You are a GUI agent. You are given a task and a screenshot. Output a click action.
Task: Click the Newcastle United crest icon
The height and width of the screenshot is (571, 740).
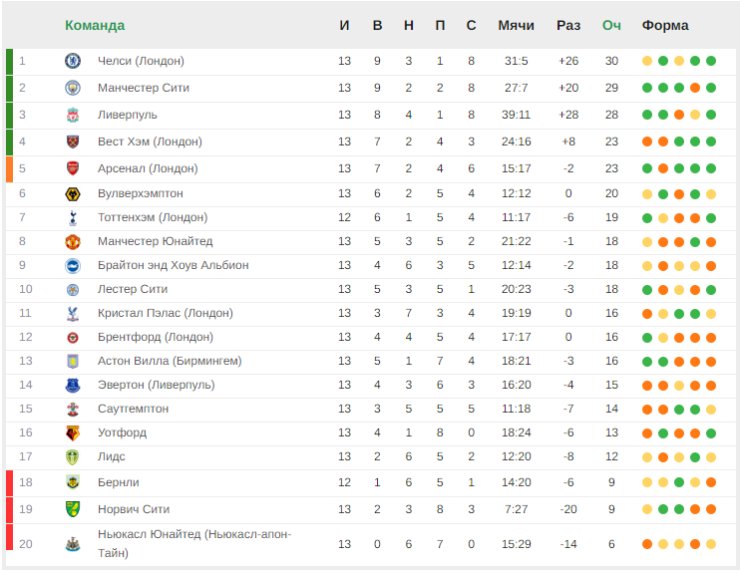coord(73,544)
